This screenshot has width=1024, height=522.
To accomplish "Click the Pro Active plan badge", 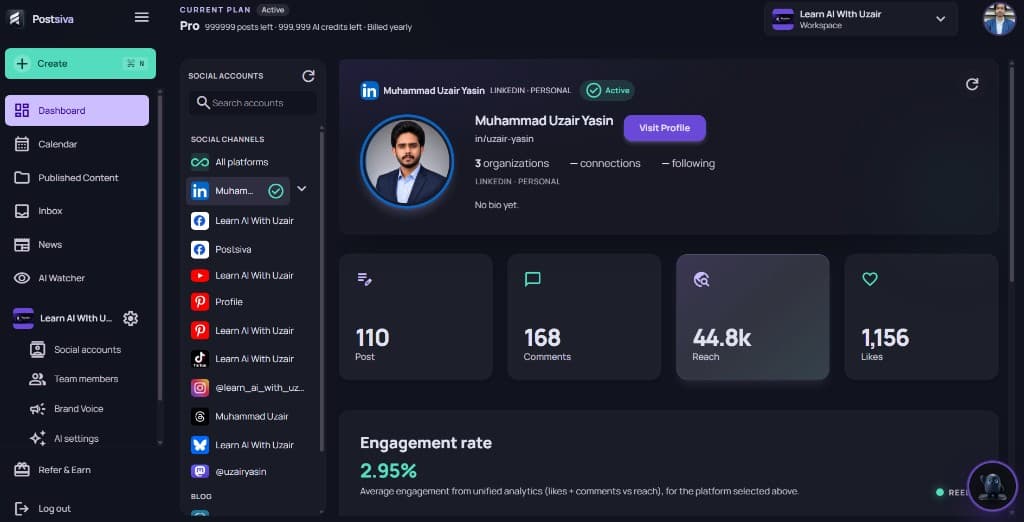I will coord(273,10).
